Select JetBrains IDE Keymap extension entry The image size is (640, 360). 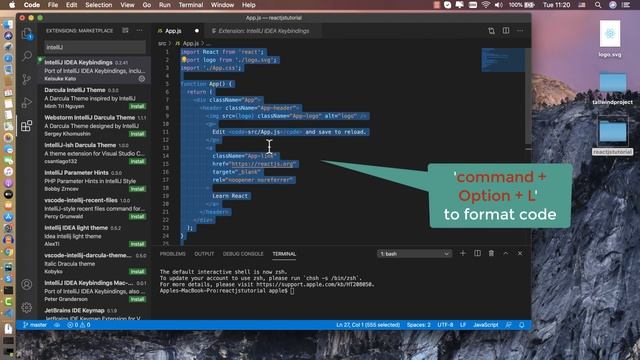point(94,313)
